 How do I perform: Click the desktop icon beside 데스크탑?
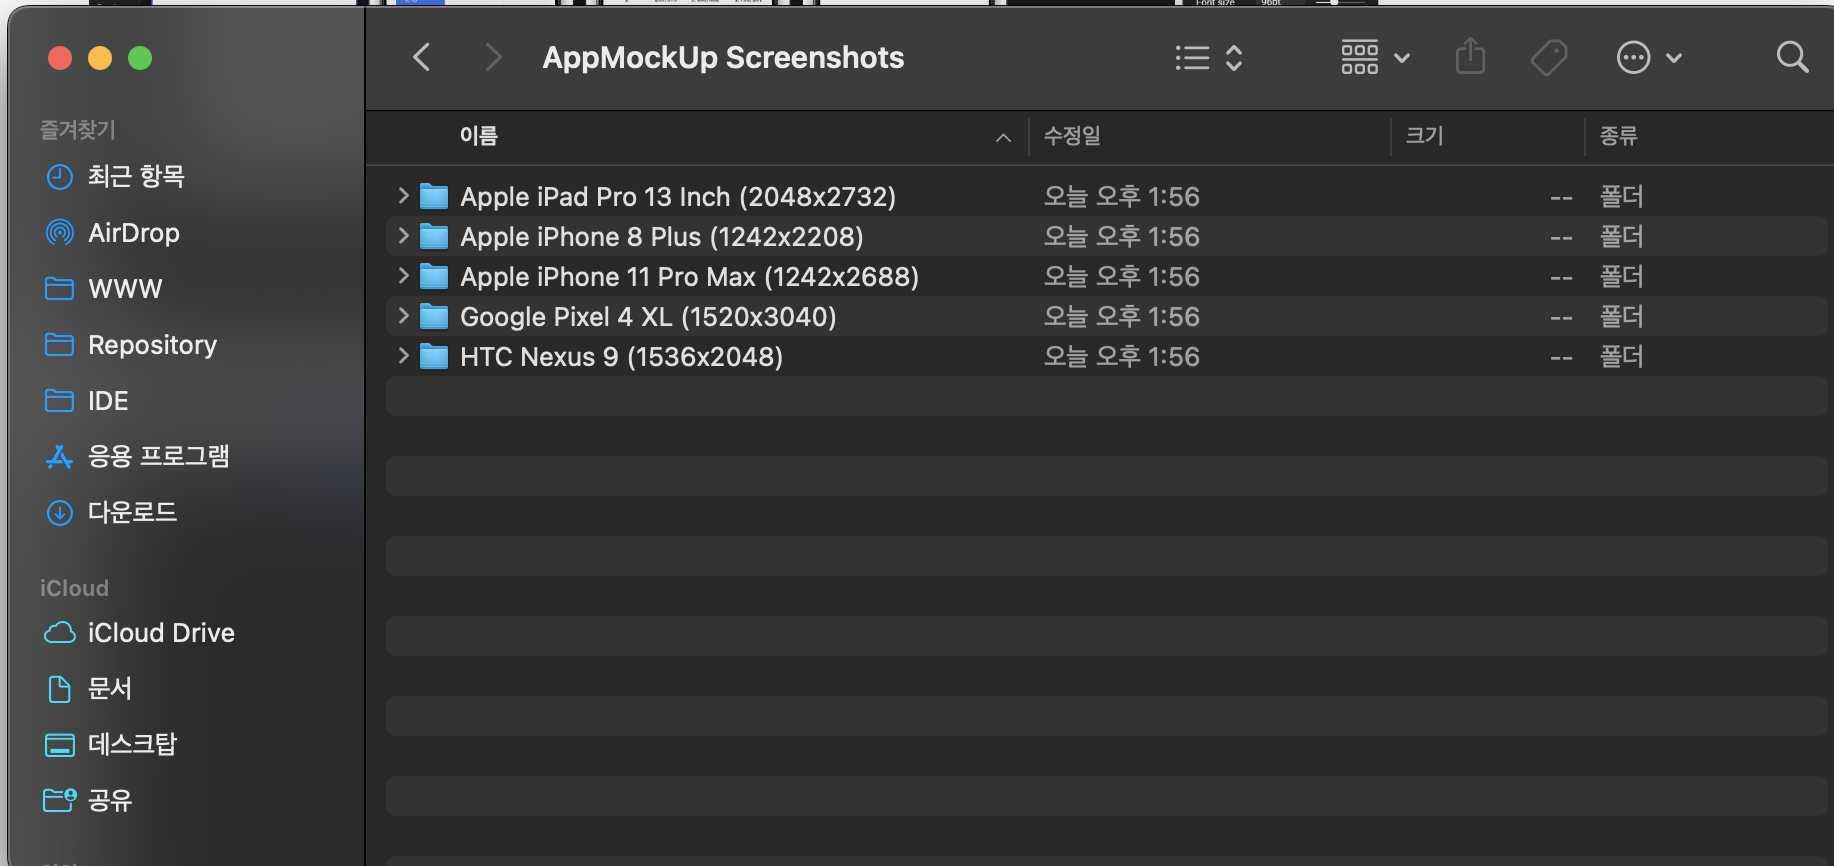60,745
